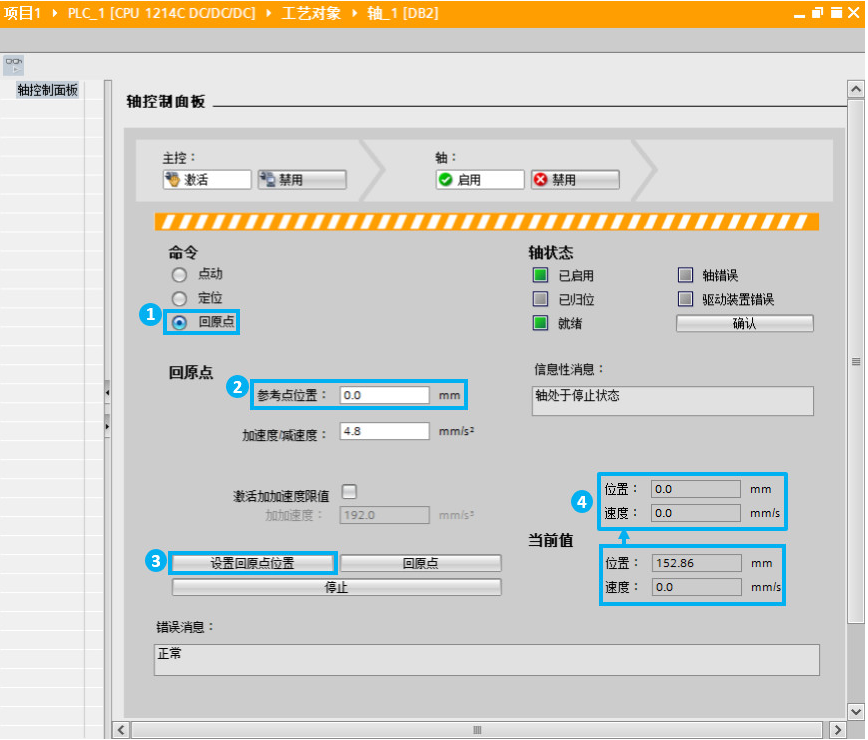The height and width of the screenshot is (740, 868).
Task: Click the disabled 加加速度 field showing 192.0
Action: [384, 515]
